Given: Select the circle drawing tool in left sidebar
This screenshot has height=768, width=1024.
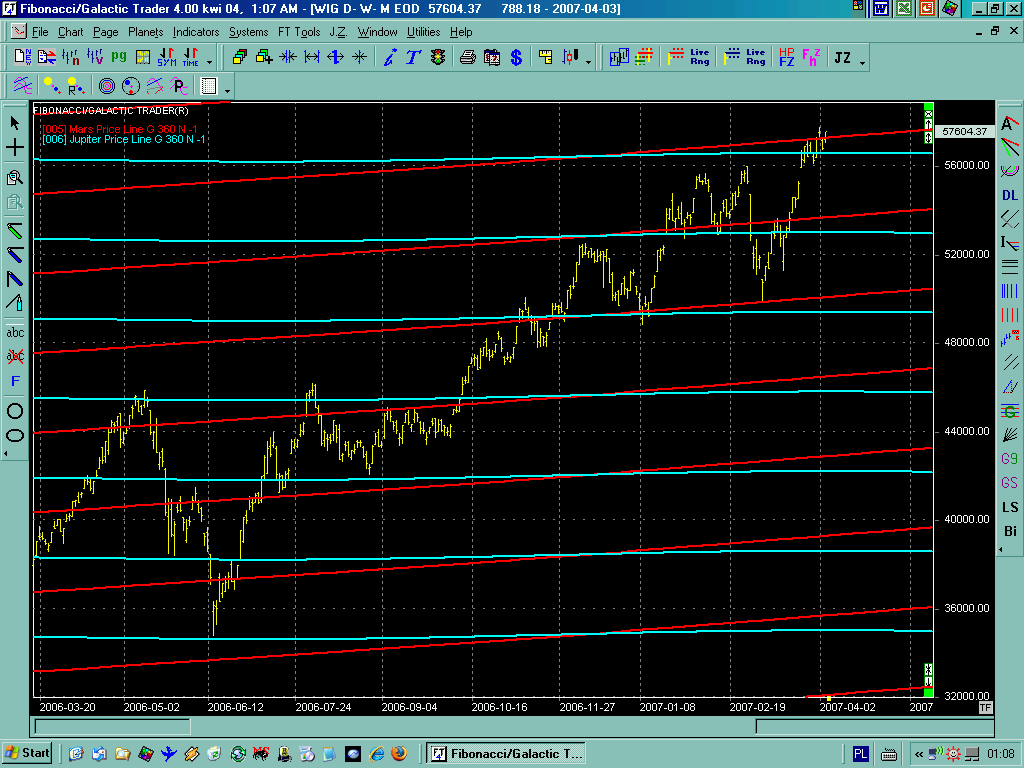Looking at the screenshot, I should click(x=15, y=411).
